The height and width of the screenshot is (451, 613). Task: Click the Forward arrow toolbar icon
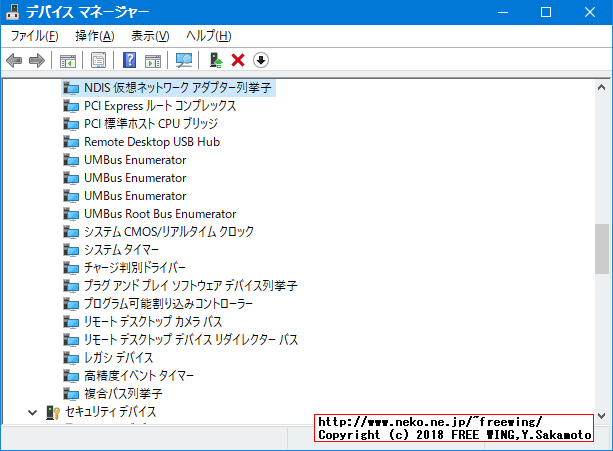click(37, 61)
